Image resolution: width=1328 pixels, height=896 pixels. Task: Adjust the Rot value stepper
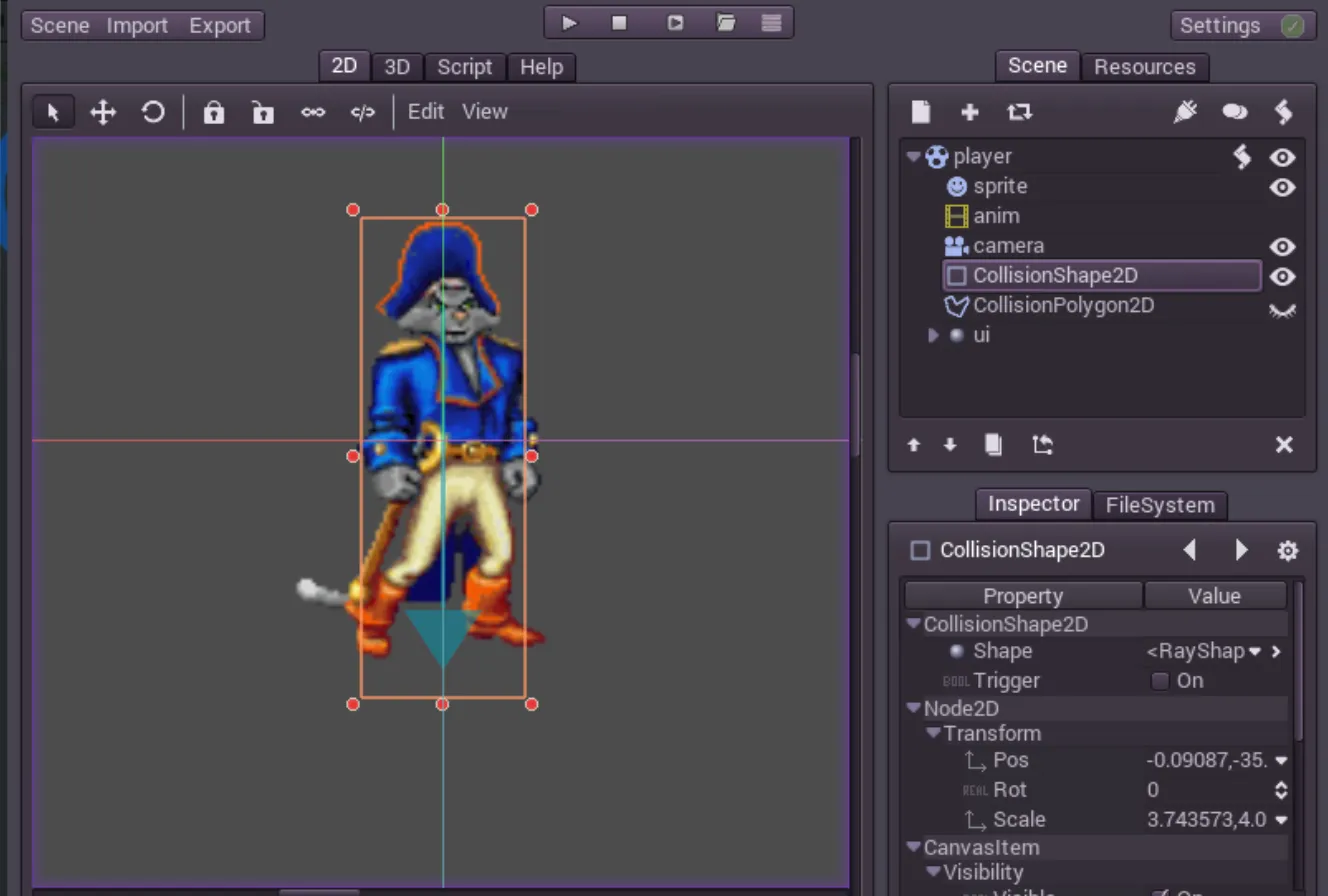[x=1281, y=790]
